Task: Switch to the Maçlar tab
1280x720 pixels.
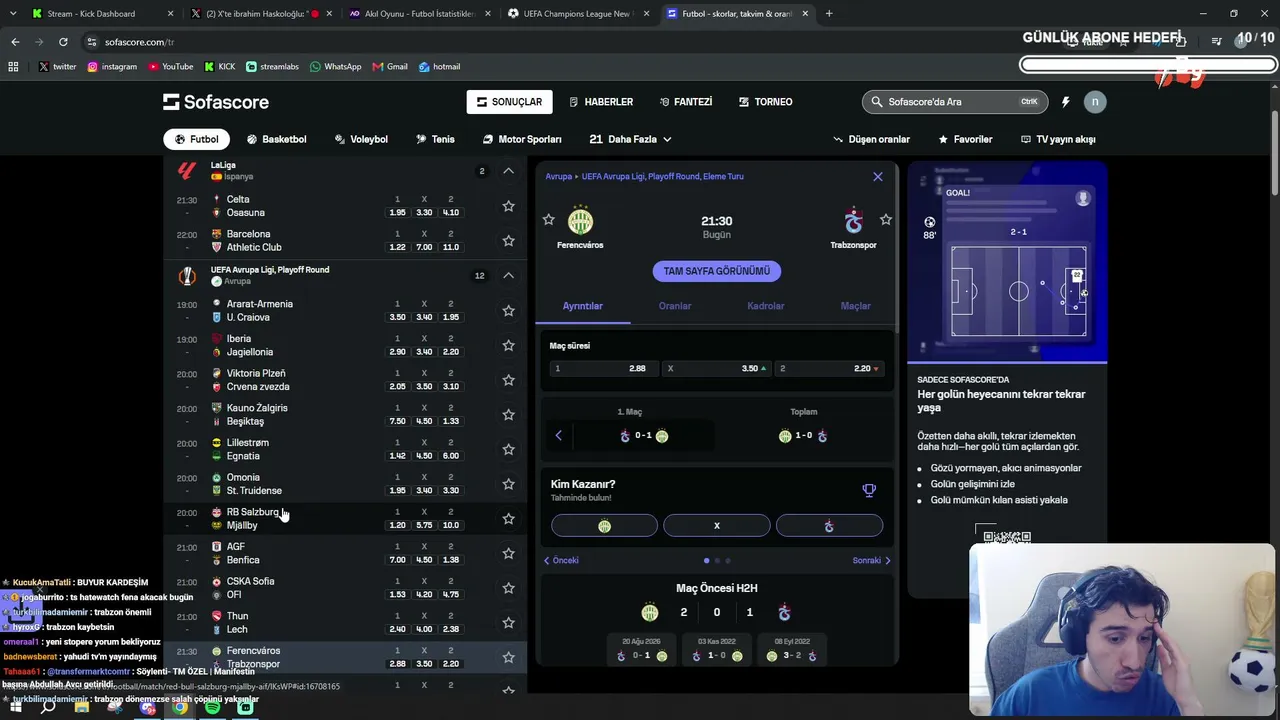Action: point(856,306)
